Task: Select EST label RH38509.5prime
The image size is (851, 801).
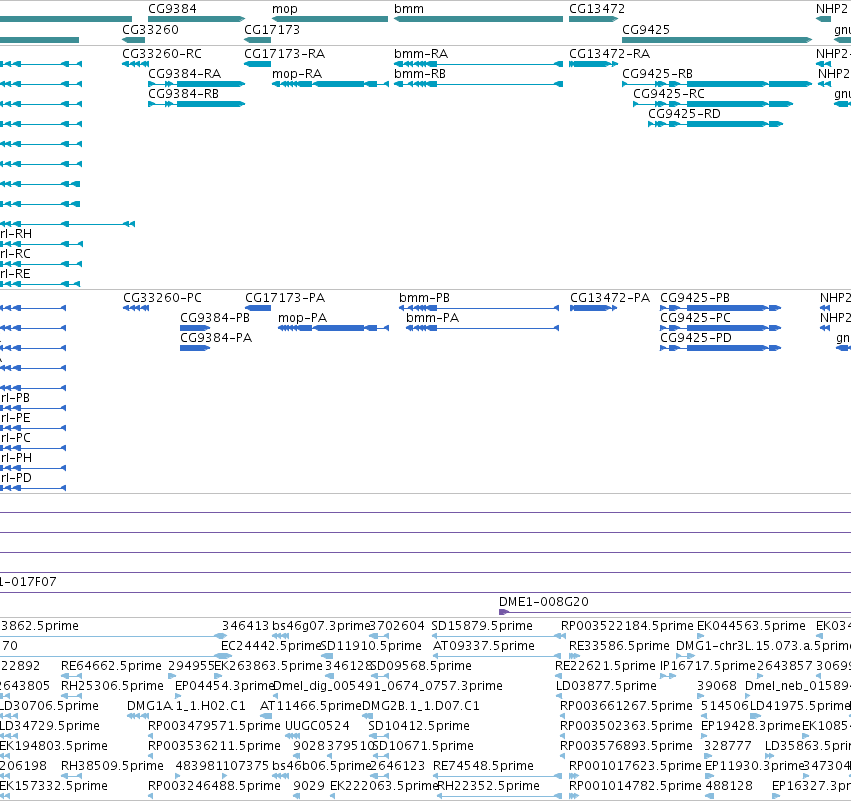Action: 112,766
